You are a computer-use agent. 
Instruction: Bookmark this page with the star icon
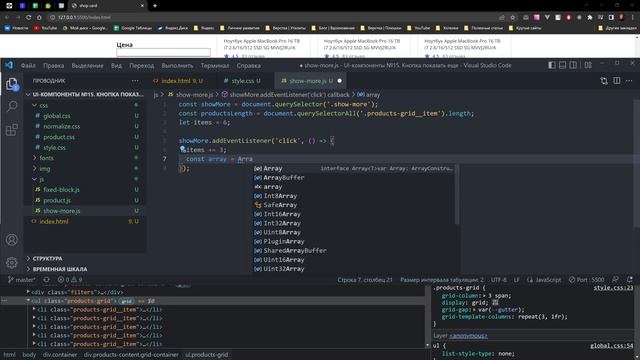[513, 18]
